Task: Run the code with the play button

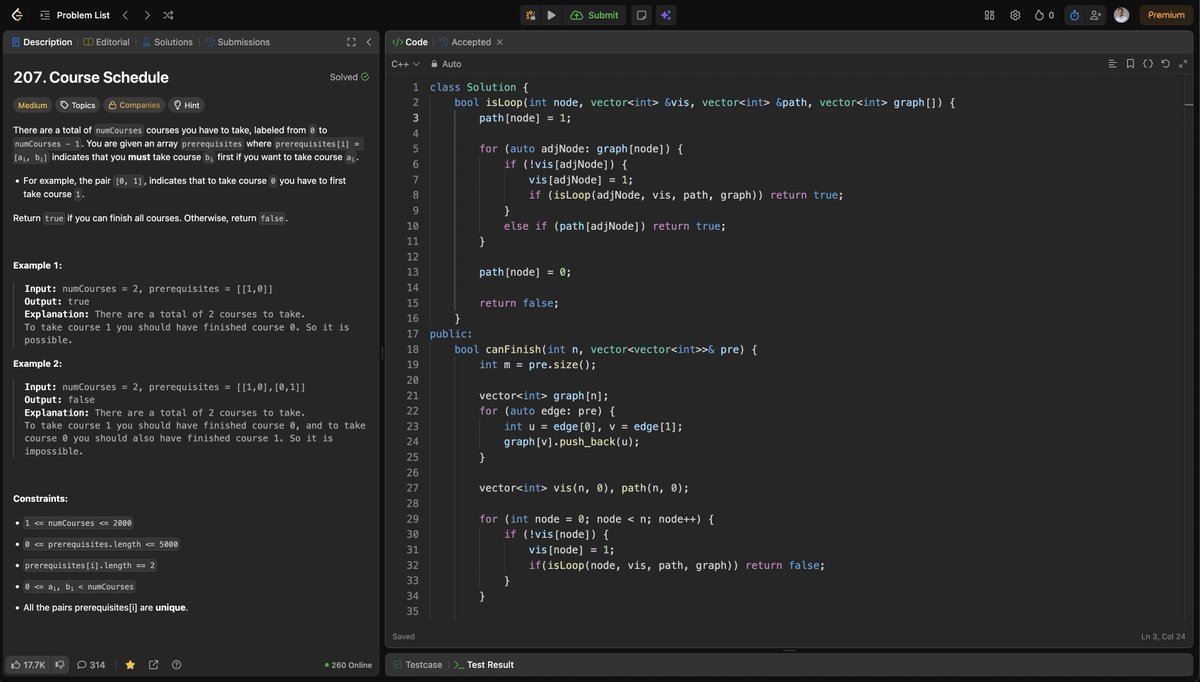Action: (x=552, y=15)
